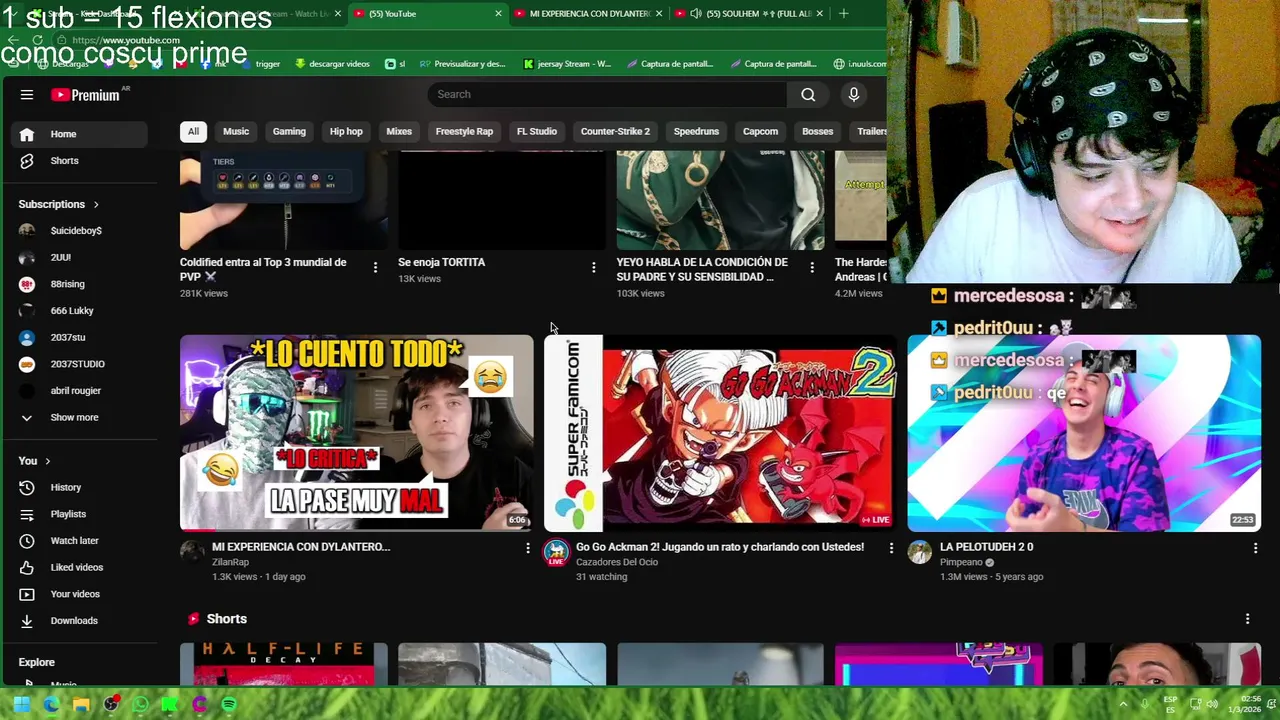1280x720 pixels.
Task: Open the $uicideboy$ subscription channel
Action: tap(76, 231)
